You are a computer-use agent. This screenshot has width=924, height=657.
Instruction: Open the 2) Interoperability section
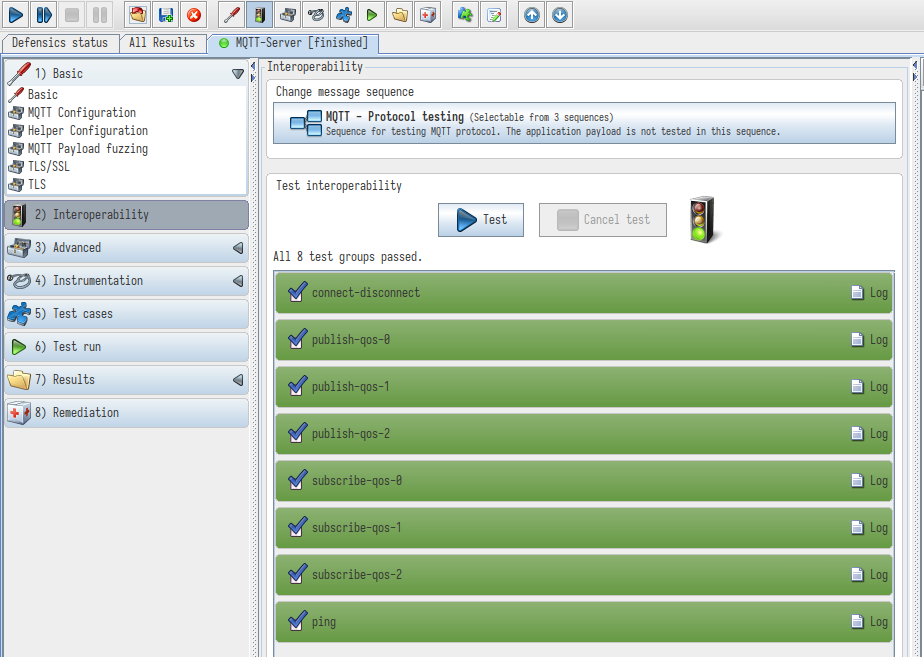[126, 214]
